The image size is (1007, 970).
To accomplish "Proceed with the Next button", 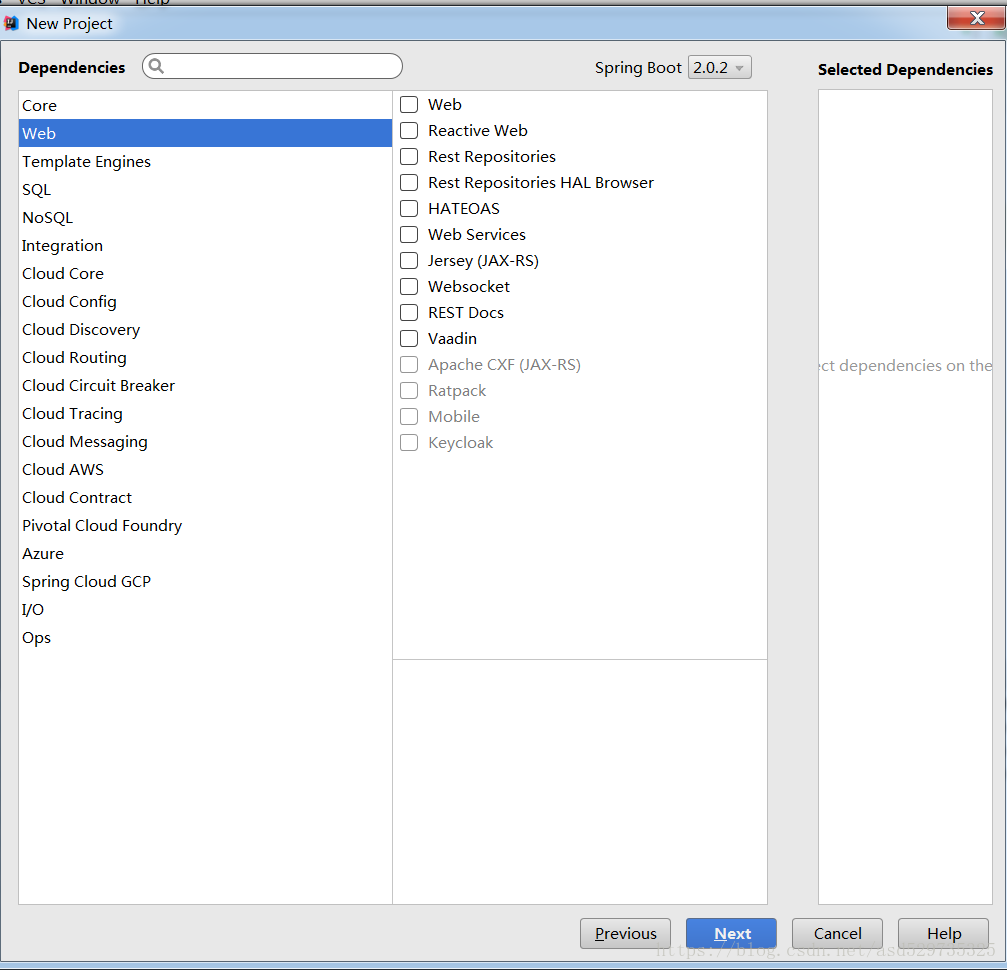I will tap(731, 933).
